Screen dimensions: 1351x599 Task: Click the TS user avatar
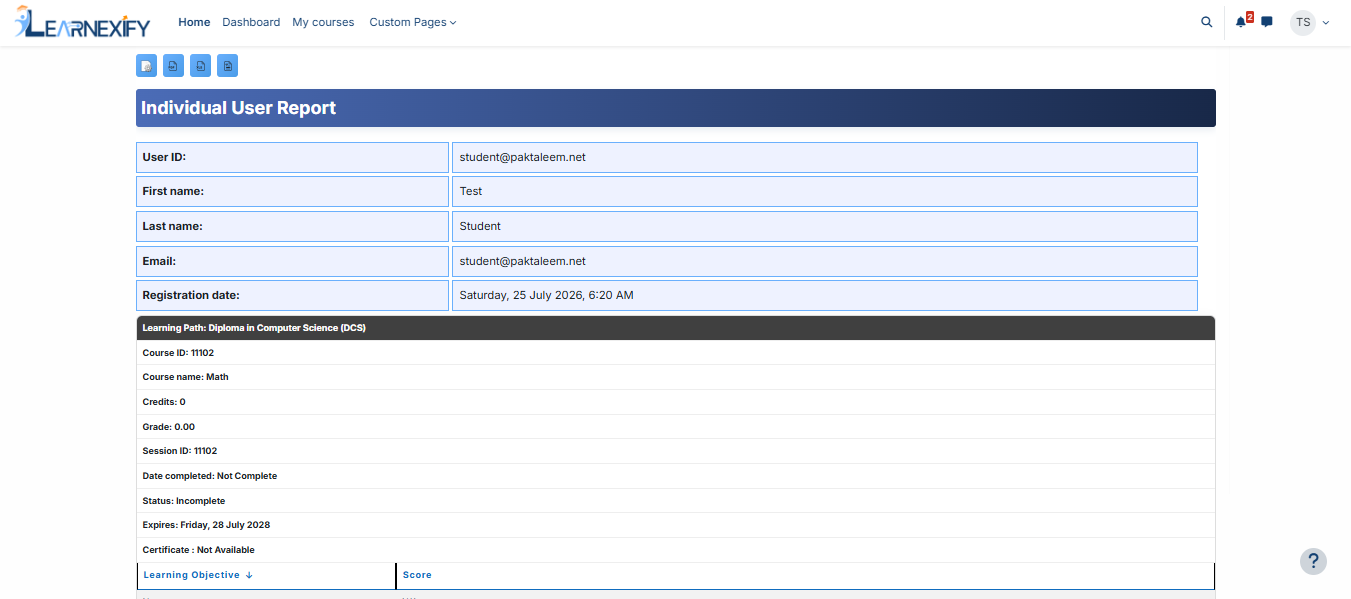(x=1303, y=22)
